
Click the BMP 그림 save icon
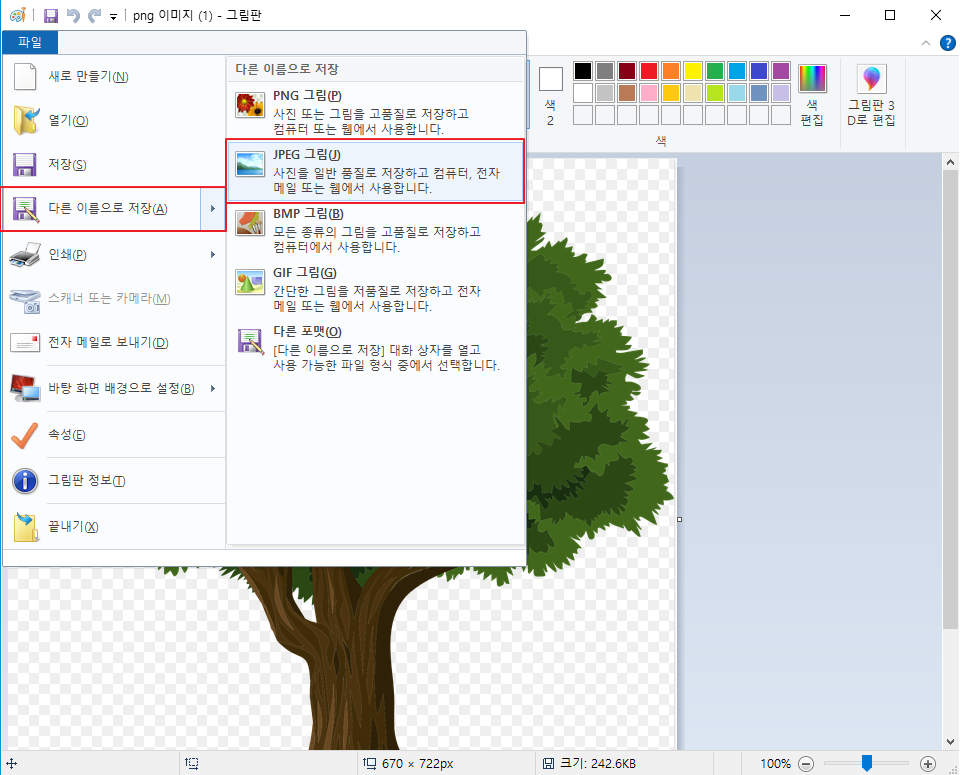[x=250, y=222]
